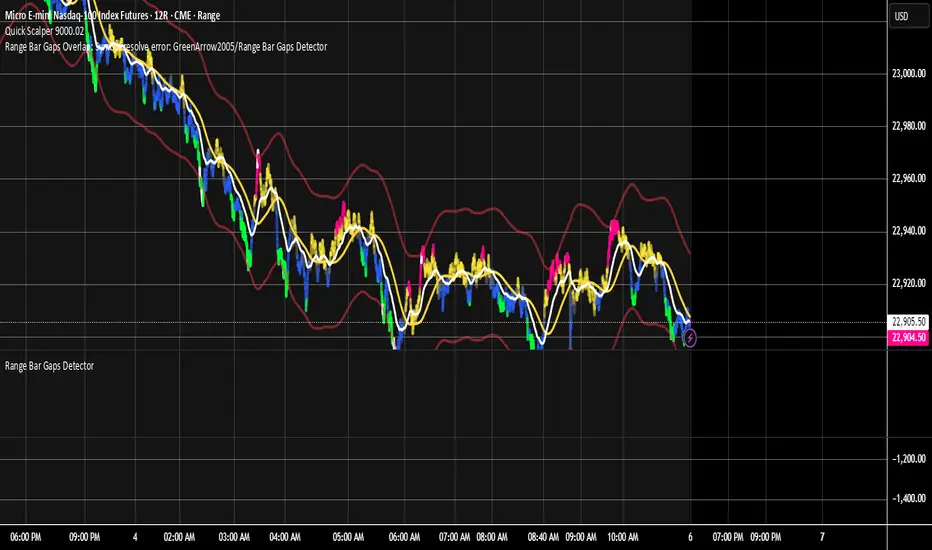Click the pink 22,904.50 price label

tap(908, 338)
